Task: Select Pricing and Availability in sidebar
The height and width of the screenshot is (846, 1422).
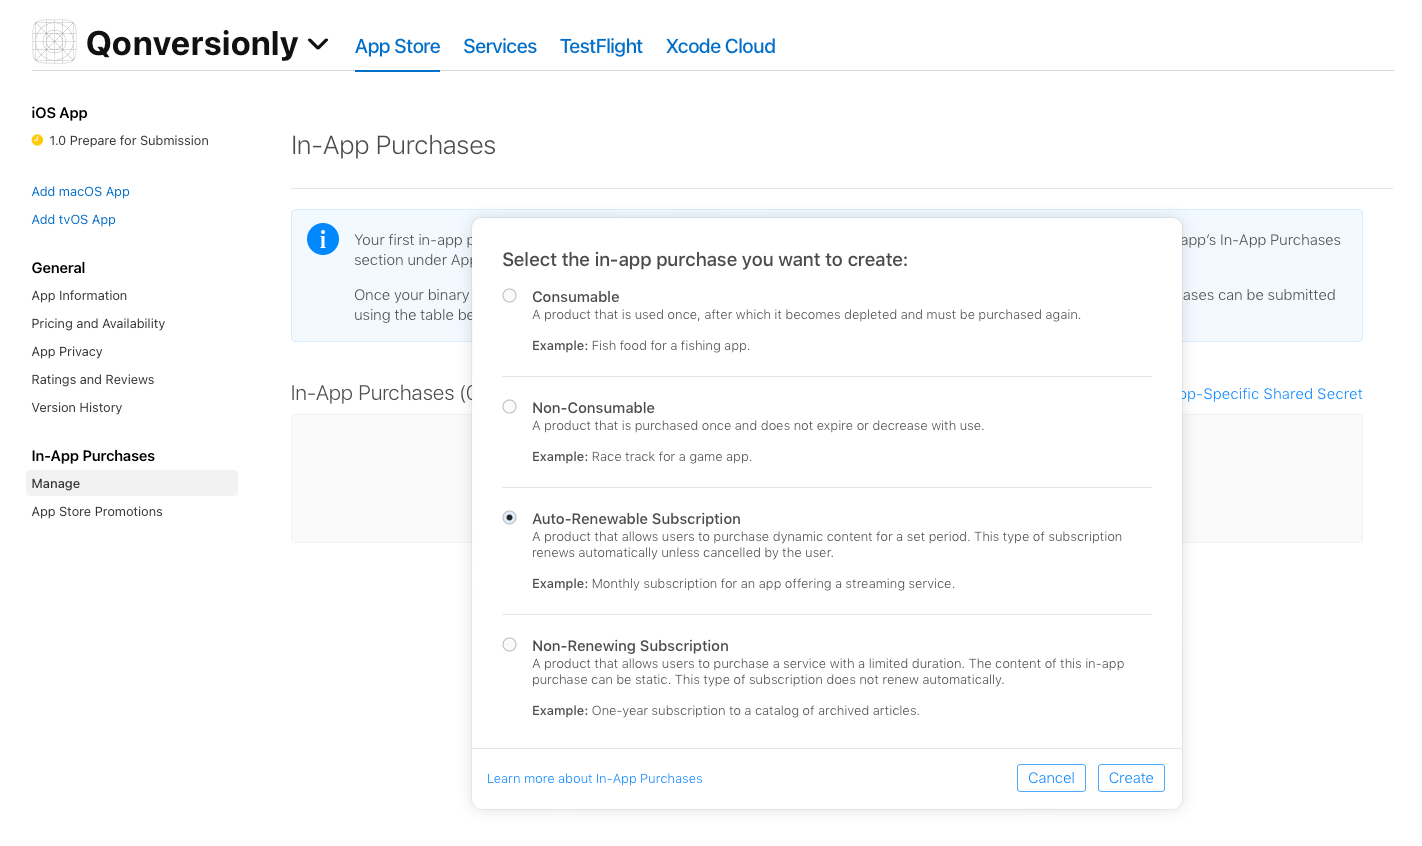Action: 99,323
